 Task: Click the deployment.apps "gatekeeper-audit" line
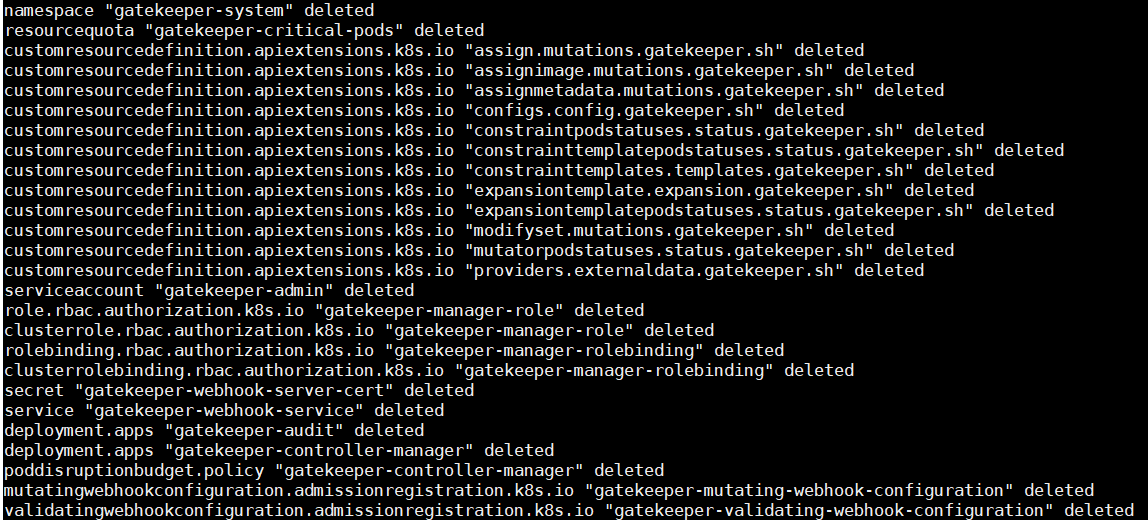pyautogui.click(x=214, y=430)
